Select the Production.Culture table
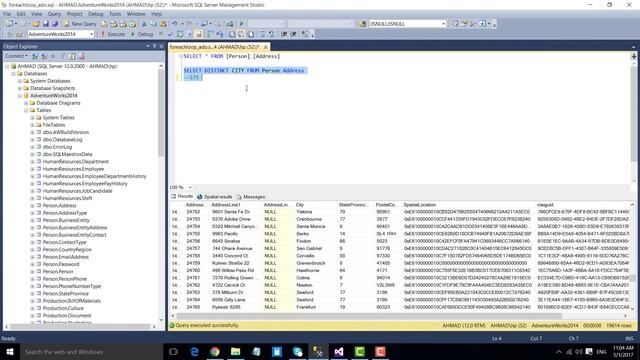The image size is (640, 360). 63,308
